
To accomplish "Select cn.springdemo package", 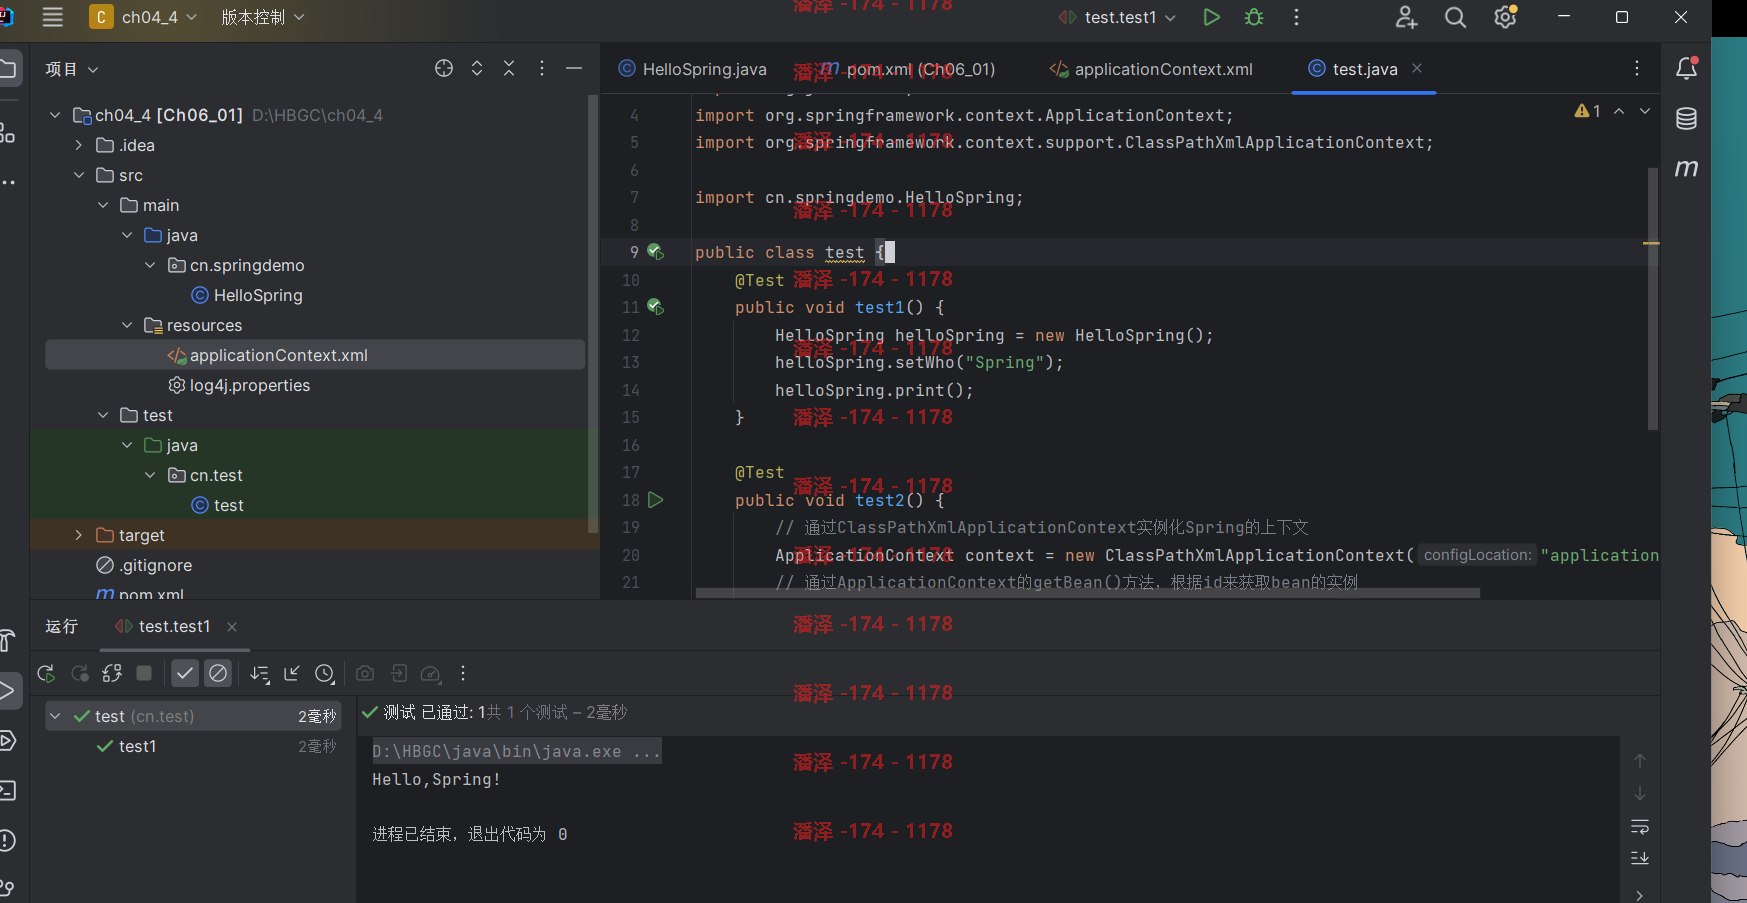I will pyautogui.click(x=236, y=265).
